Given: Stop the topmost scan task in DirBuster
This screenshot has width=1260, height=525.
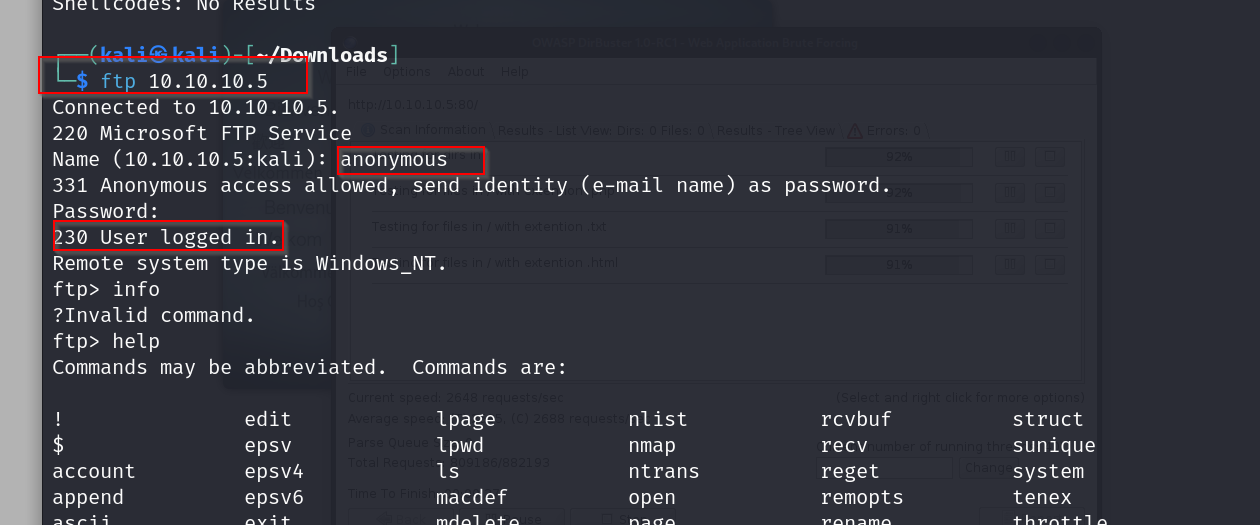Looking at the screenshot, I should [x=1048, y=157].
